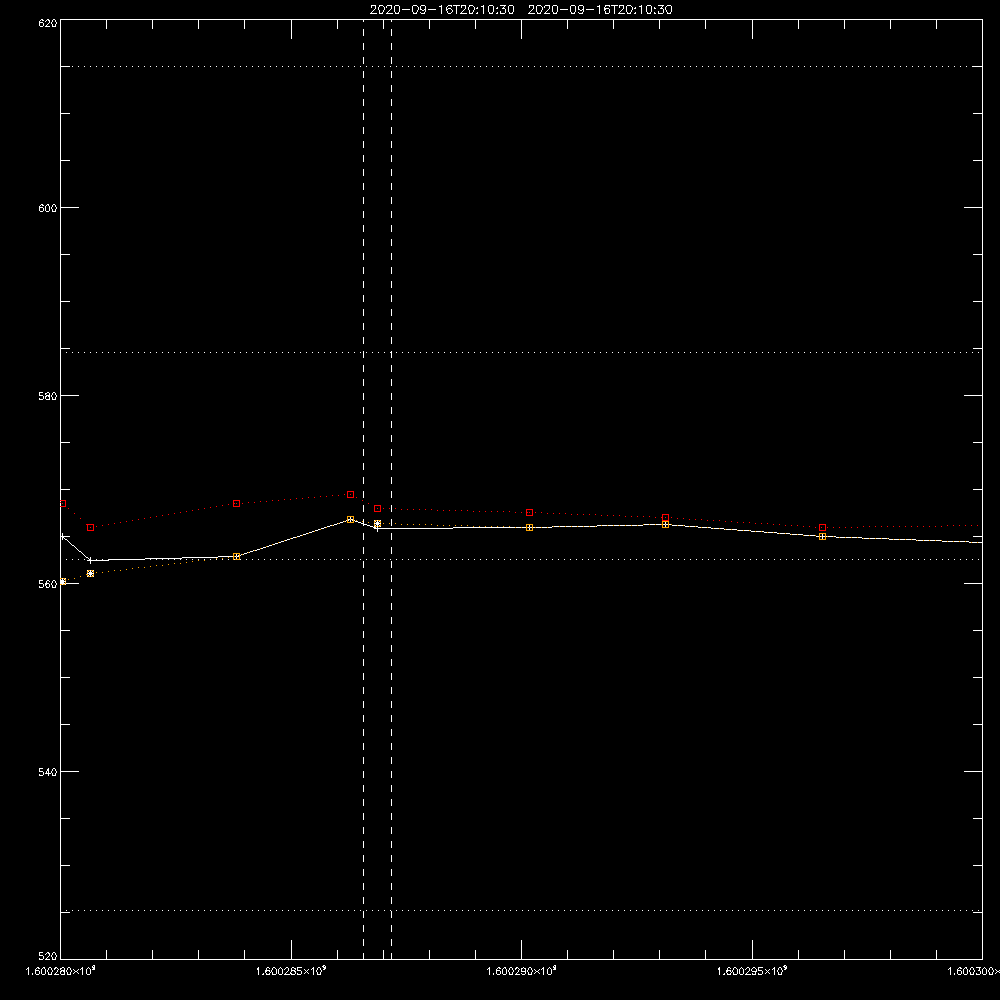Select orange marker above the 1.600290×10⁹ tick
The height and width of the screenshot is (1000, 1000).
click(x=529, y=527)
